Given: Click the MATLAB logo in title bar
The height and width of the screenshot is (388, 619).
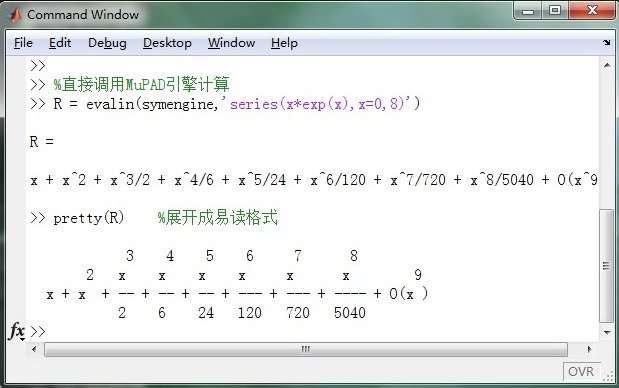Looking at the screenshot, I should [14, 15].
